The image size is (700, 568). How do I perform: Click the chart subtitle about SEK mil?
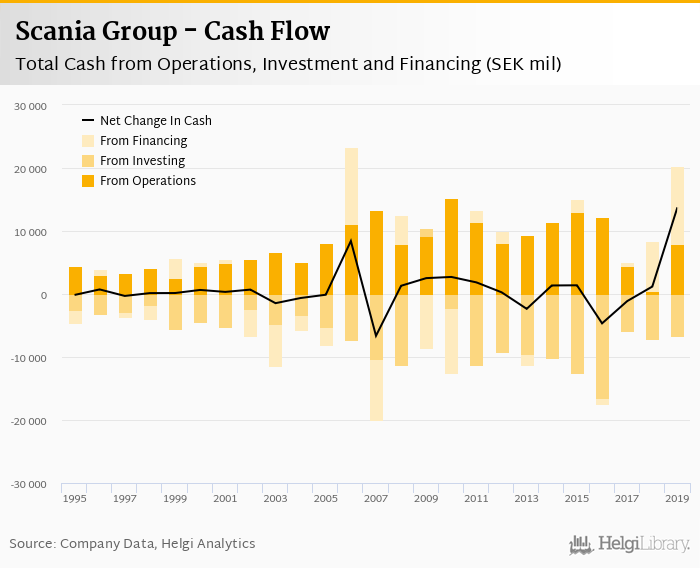(x=288, y=64)
